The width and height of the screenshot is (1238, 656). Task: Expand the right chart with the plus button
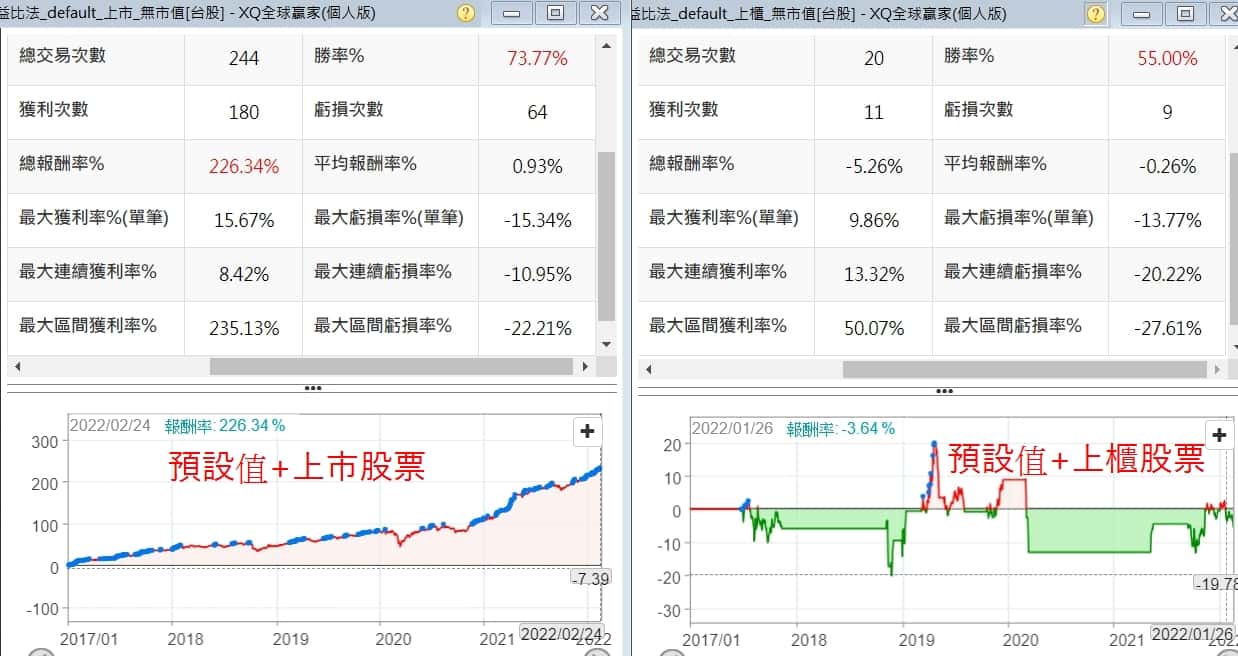1219,435
